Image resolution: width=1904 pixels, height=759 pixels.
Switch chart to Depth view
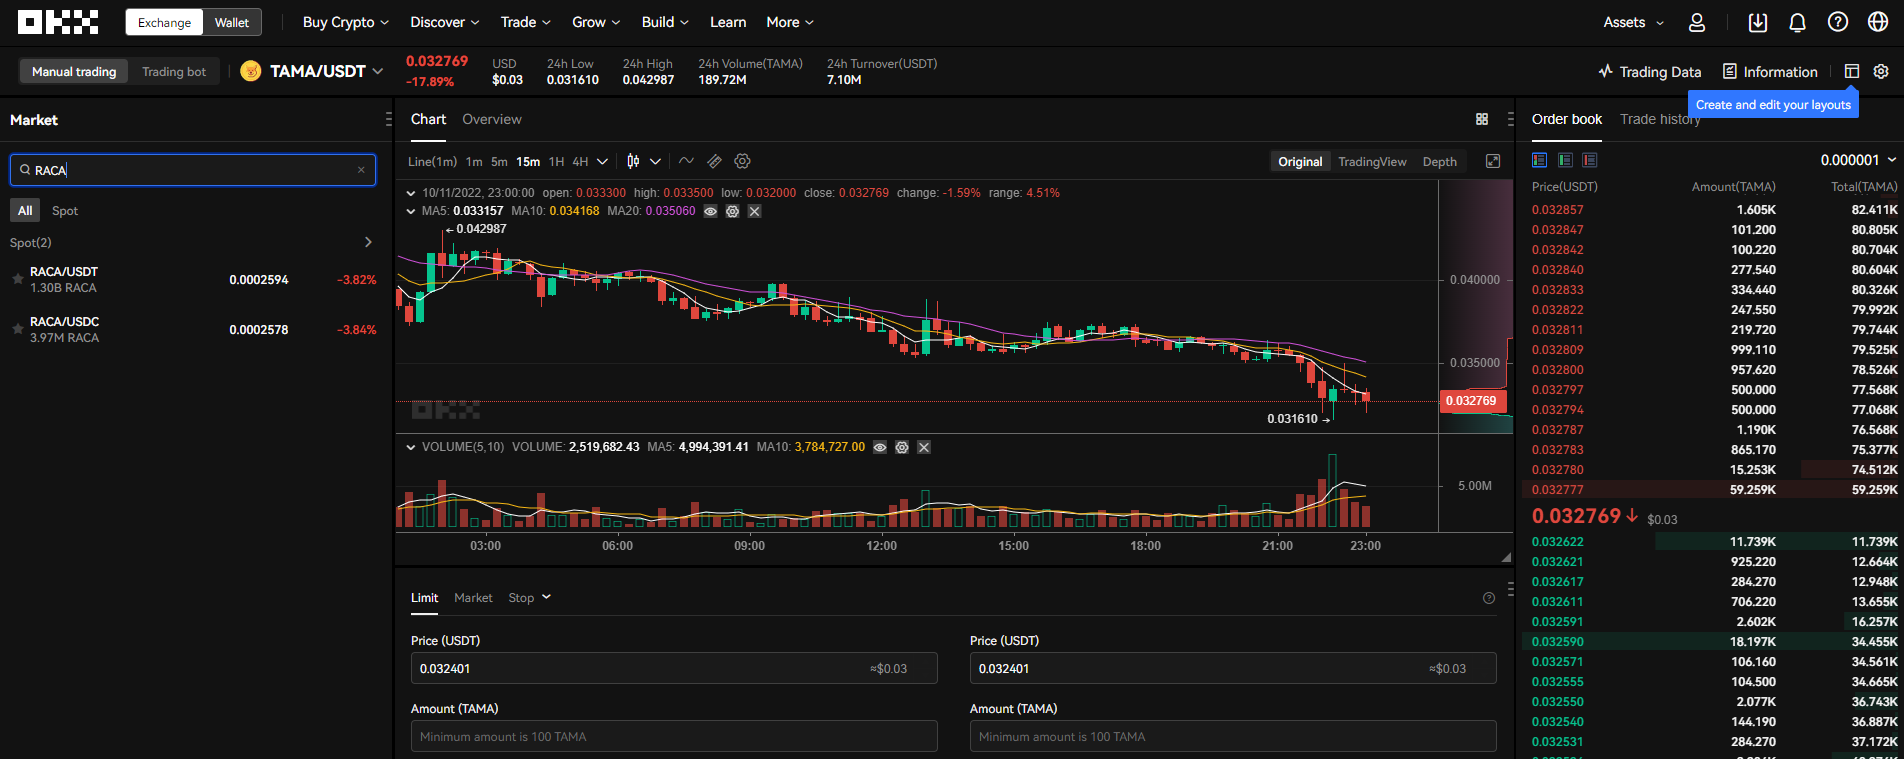tap(1440, 161)
